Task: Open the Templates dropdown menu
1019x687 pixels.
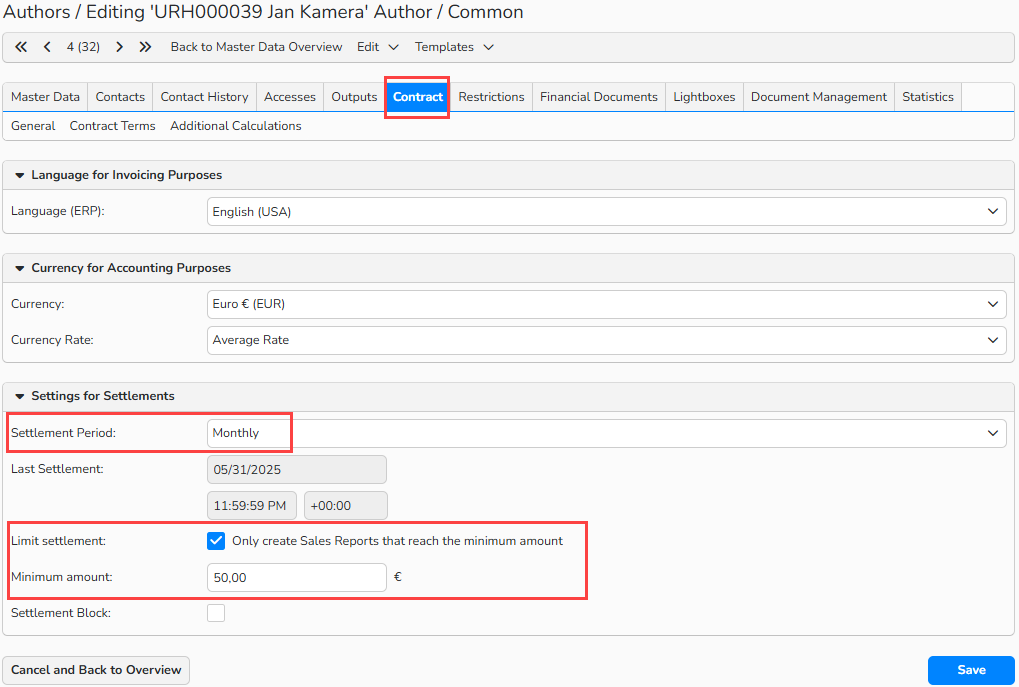Action: pos(454,47)
